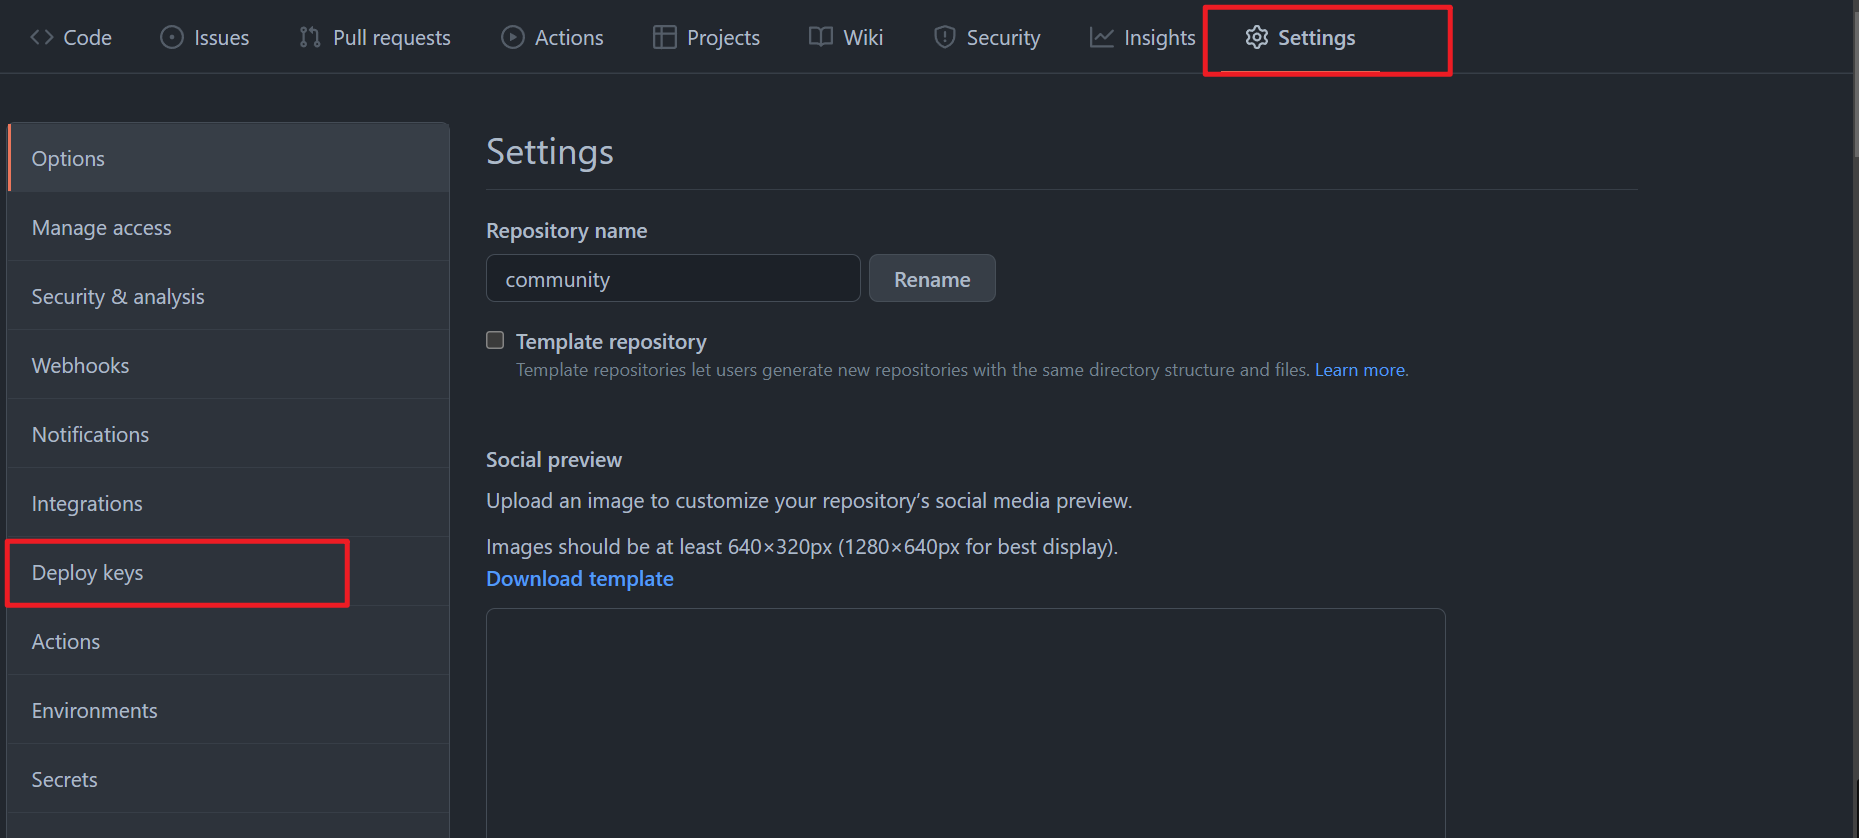Switch to Actions tab in top navigation

pyautogui.click(x=552, y=37)
